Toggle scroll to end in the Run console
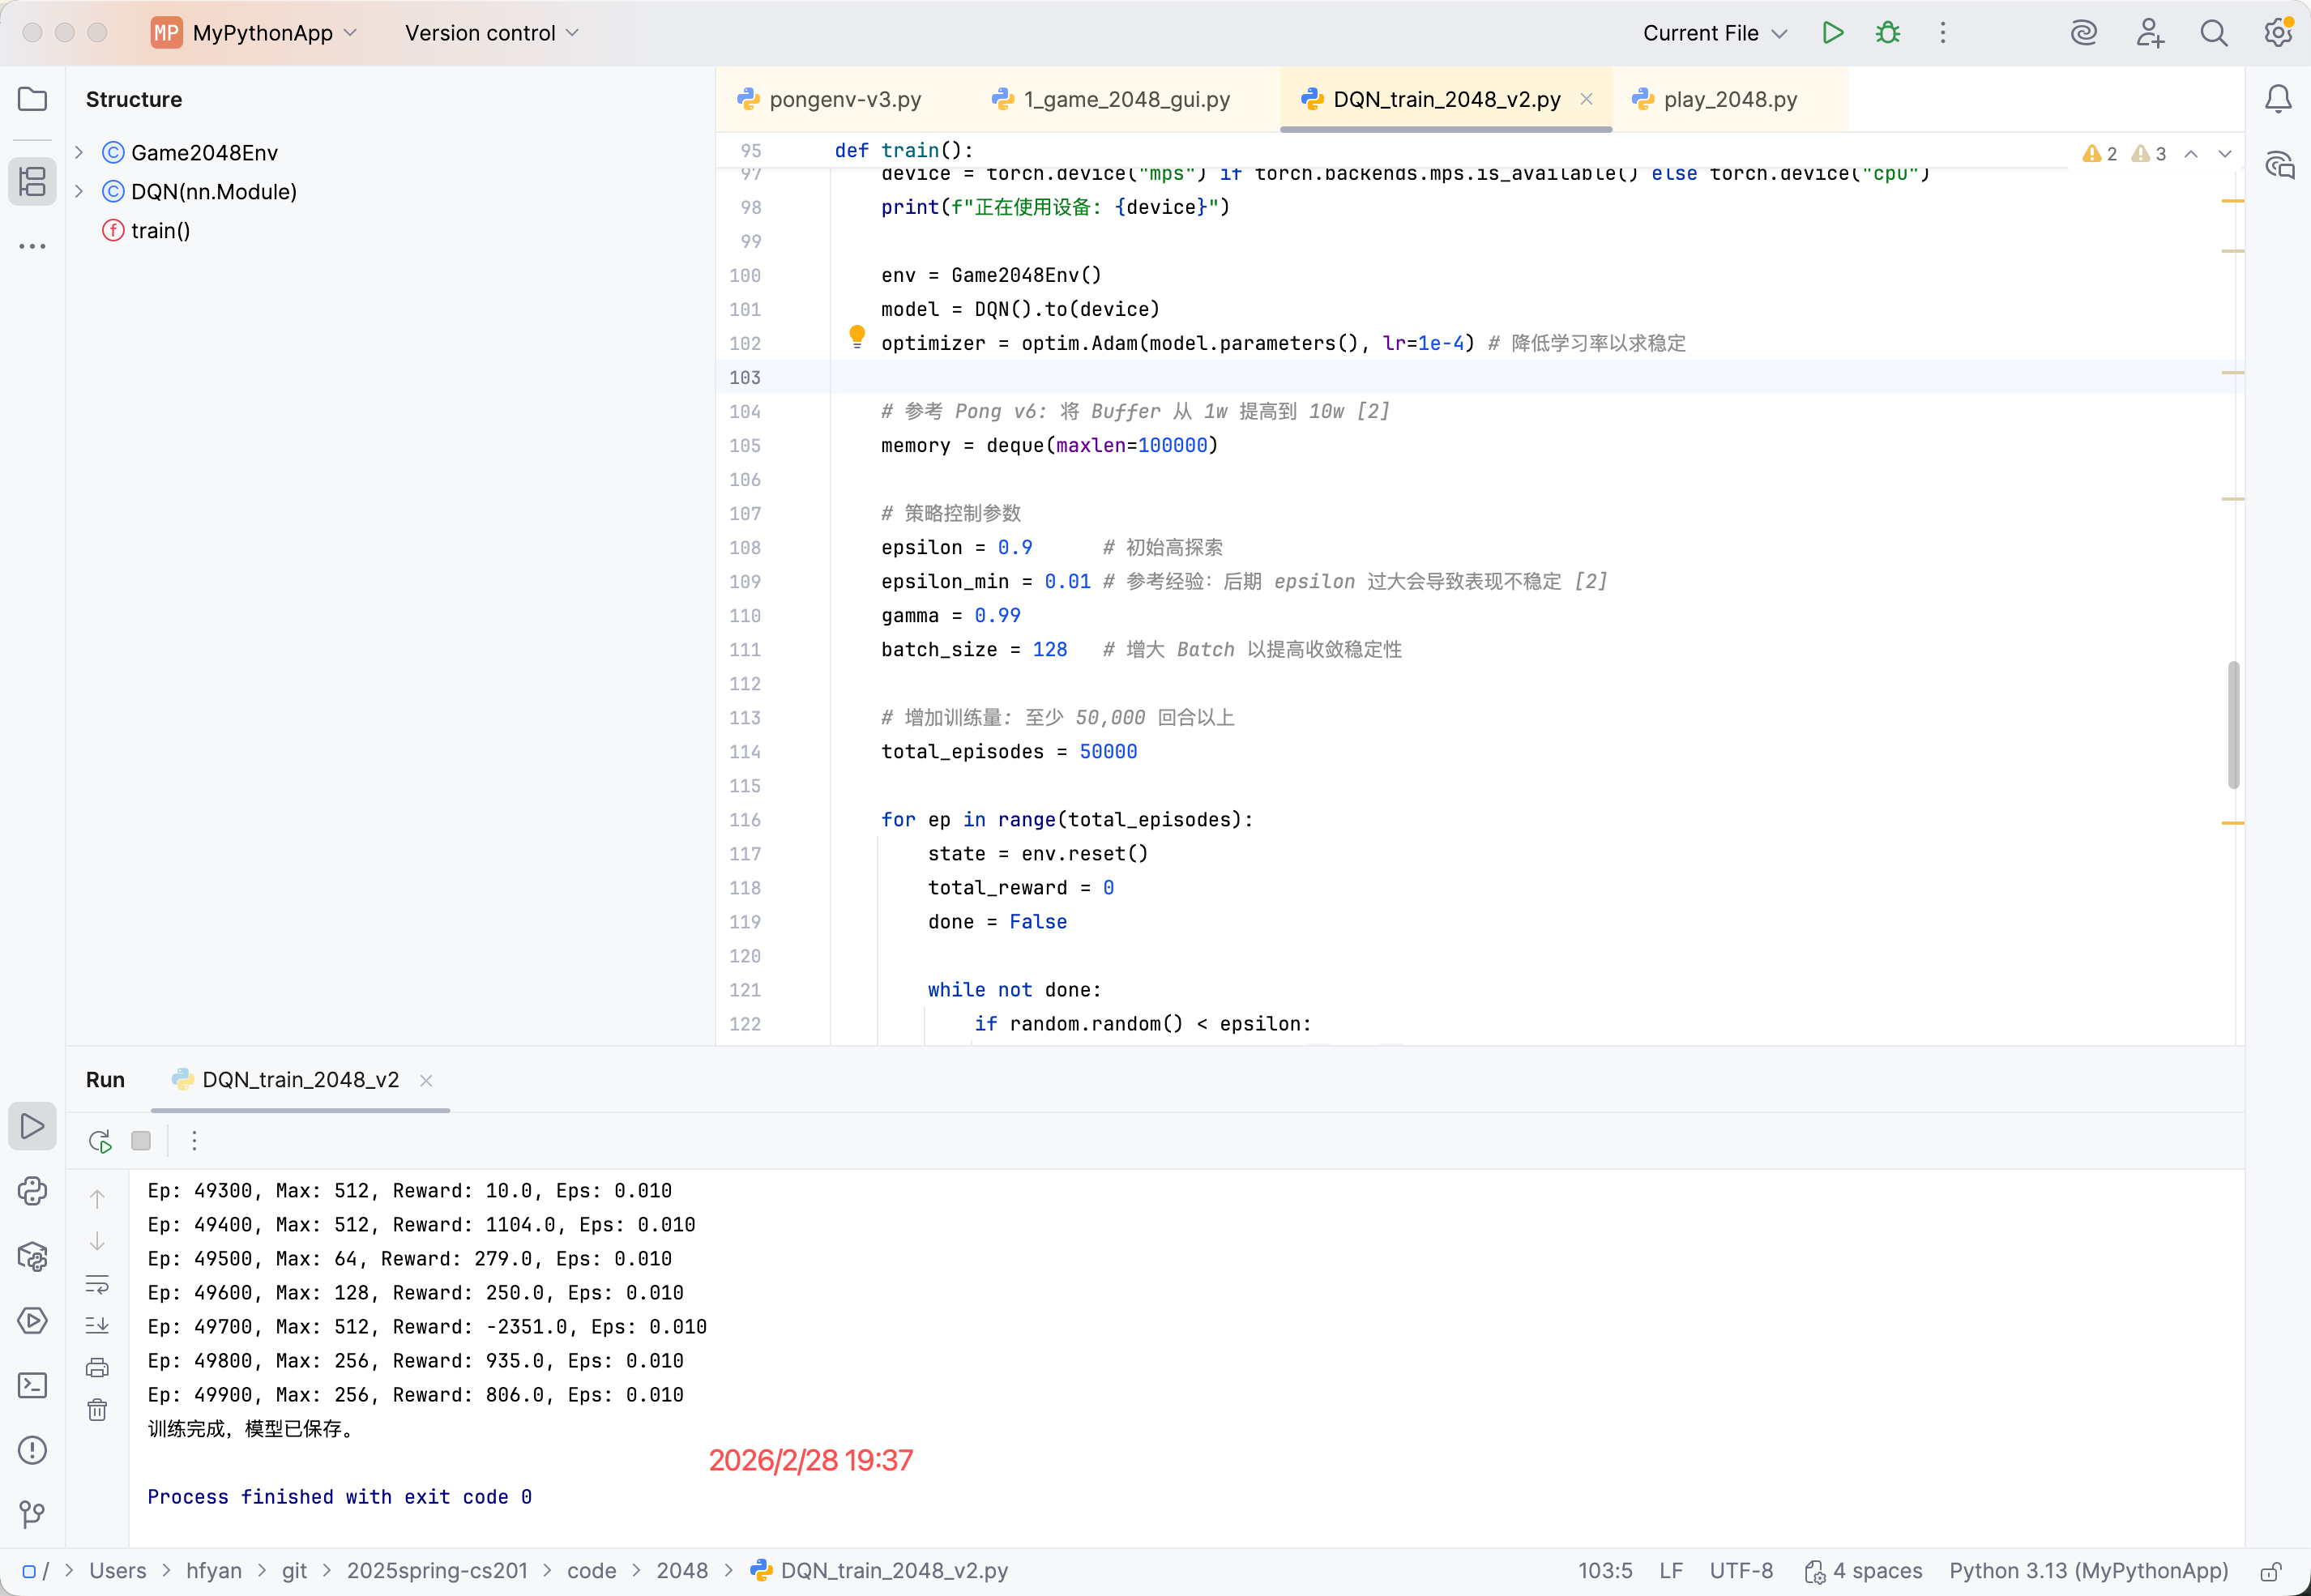This screenshot has width=2311, height=1596. (97, 1326)
